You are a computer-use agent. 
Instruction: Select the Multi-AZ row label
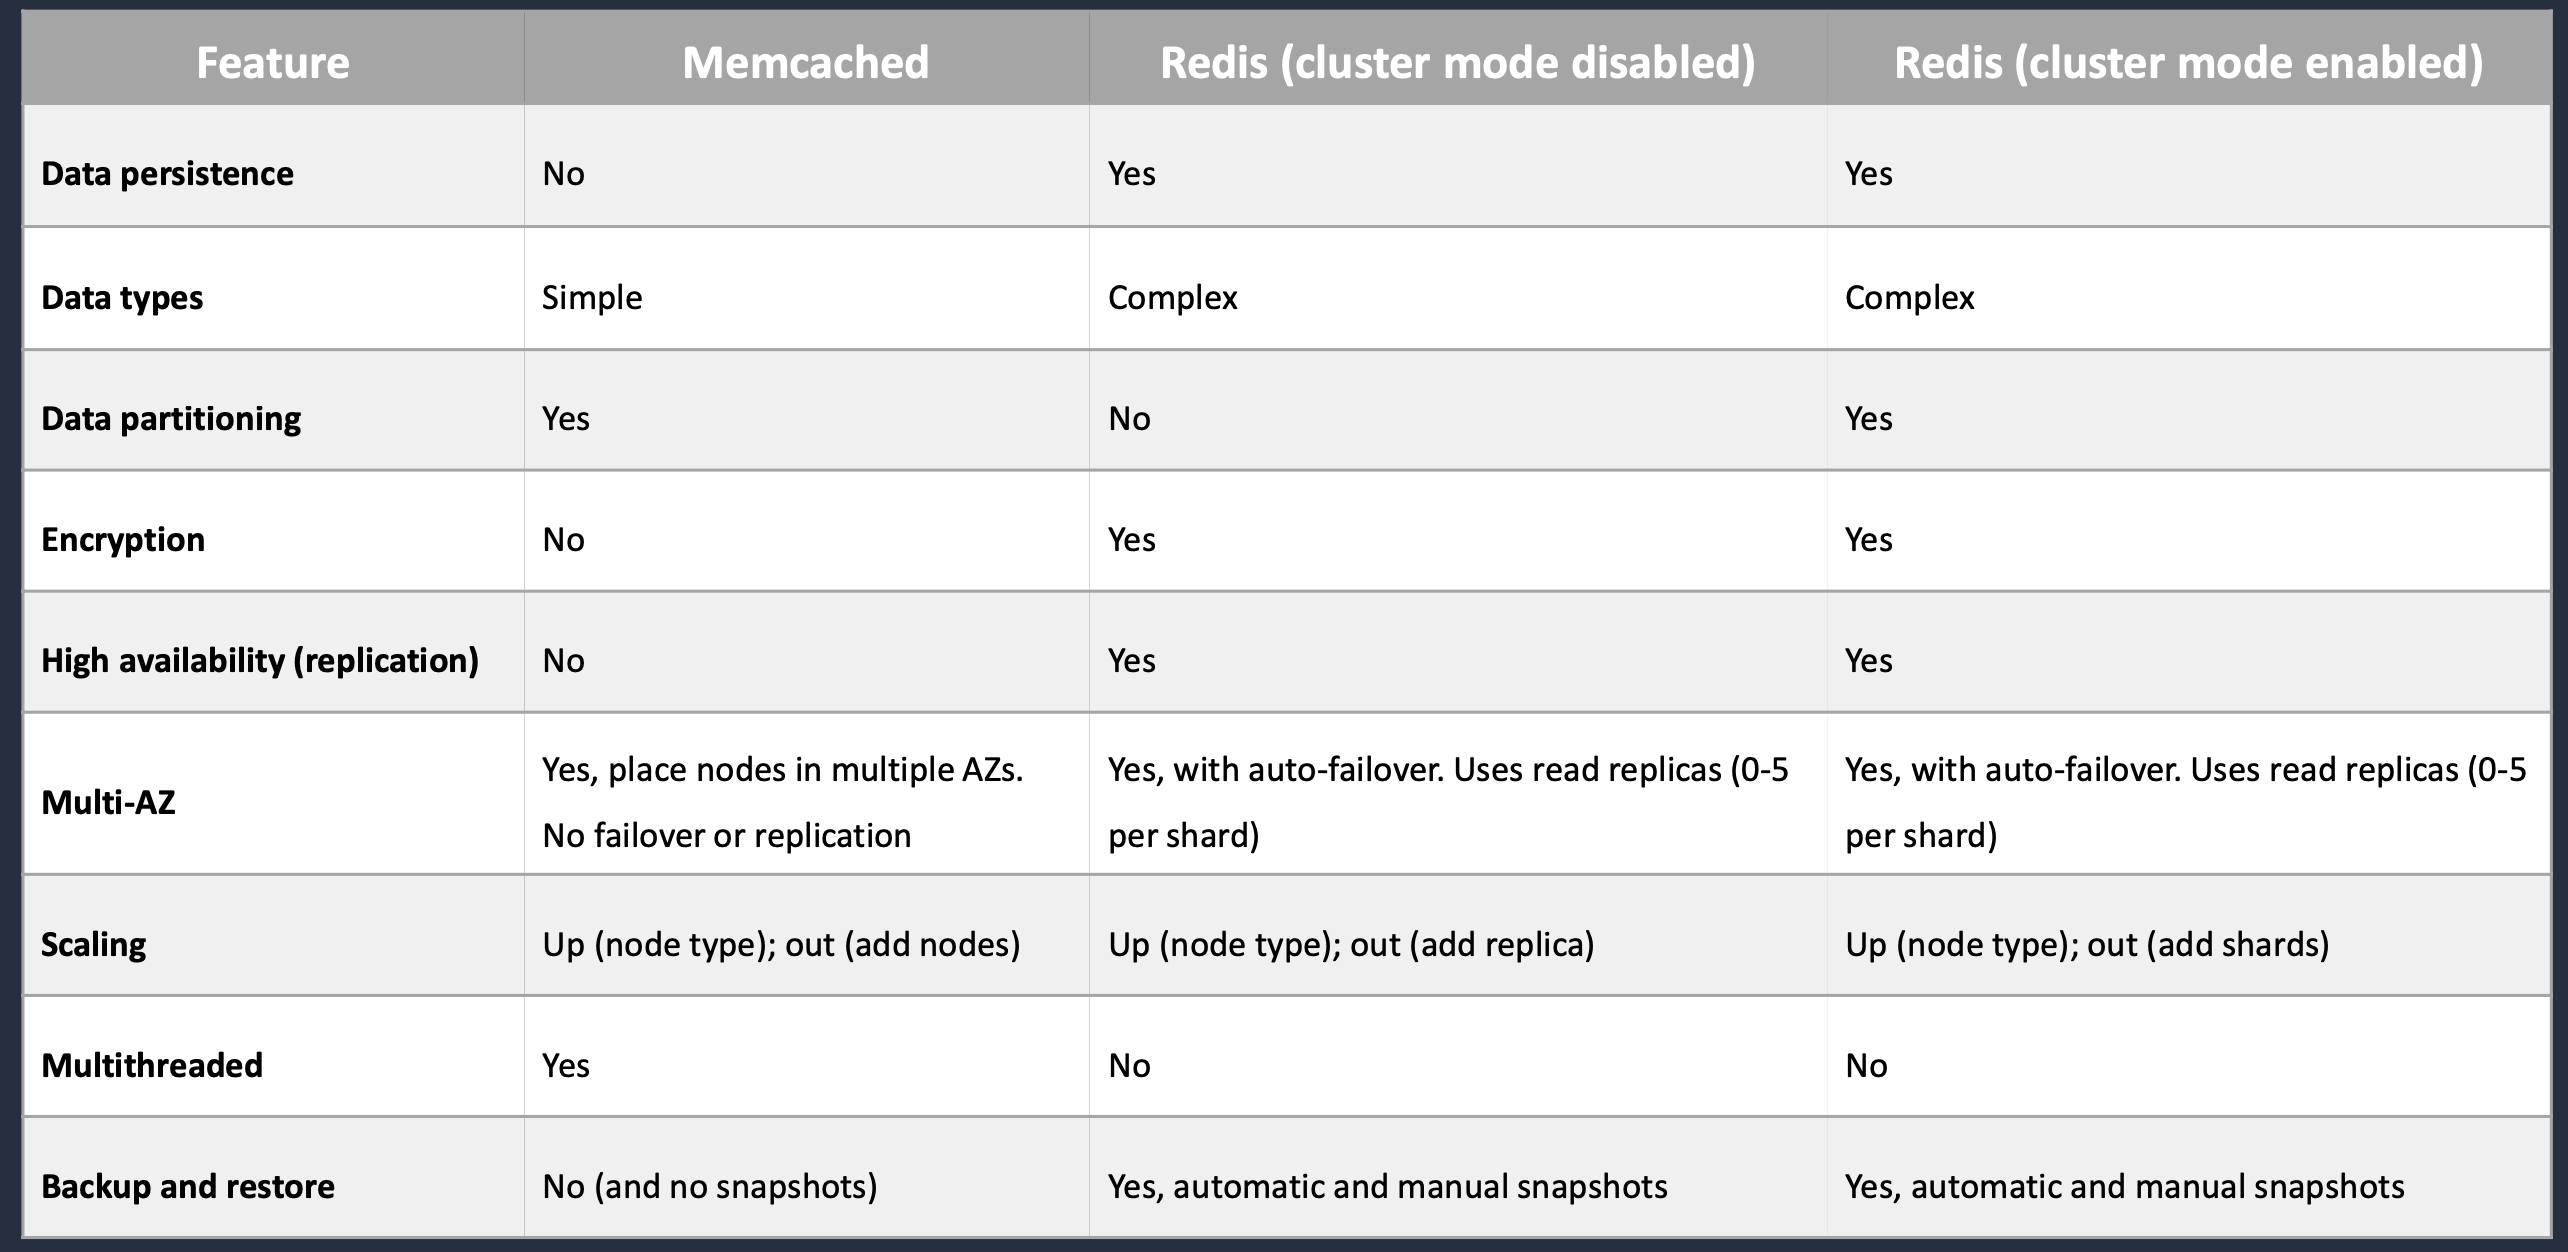tap(108, 802)
